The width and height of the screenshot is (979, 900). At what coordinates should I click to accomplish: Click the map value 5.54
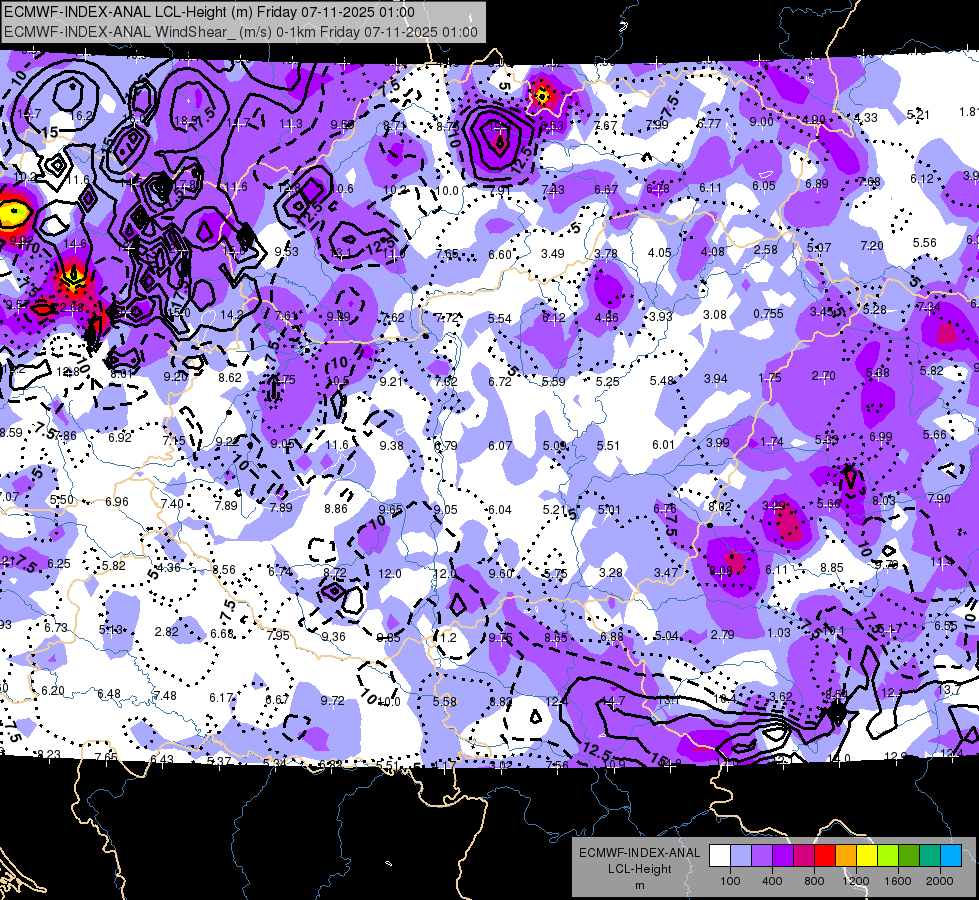click(x=499, y=319)
